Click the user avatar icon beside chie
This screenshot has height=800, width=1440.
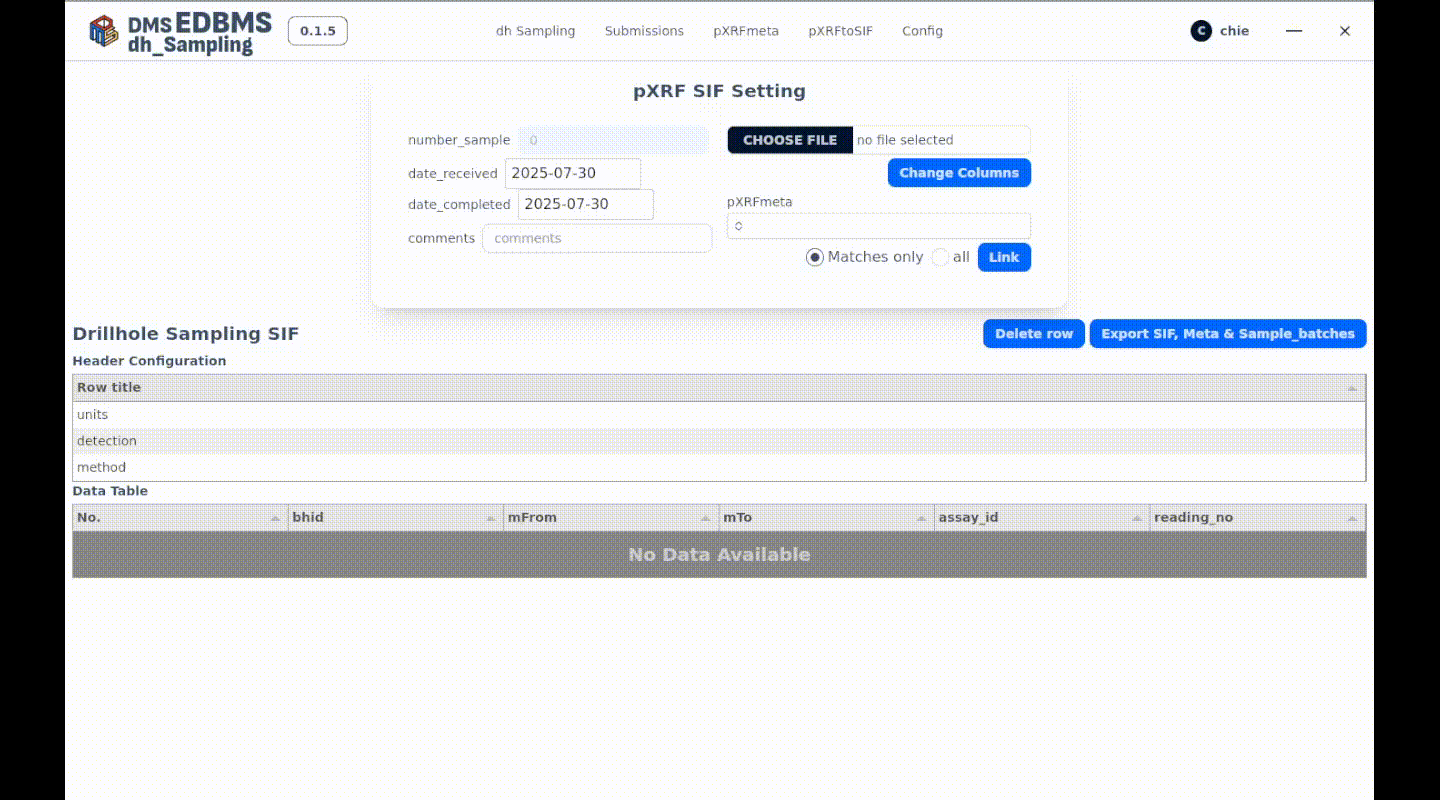(1201, 31)
